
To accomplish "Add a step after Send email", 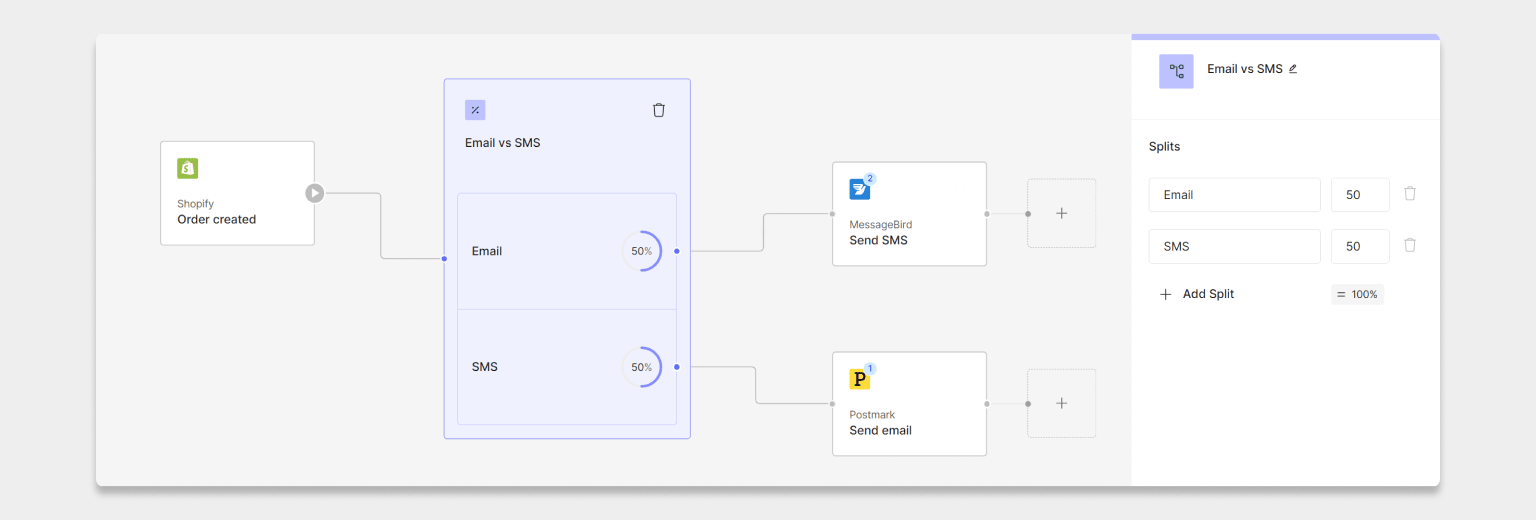I will tap(1062, 403).
